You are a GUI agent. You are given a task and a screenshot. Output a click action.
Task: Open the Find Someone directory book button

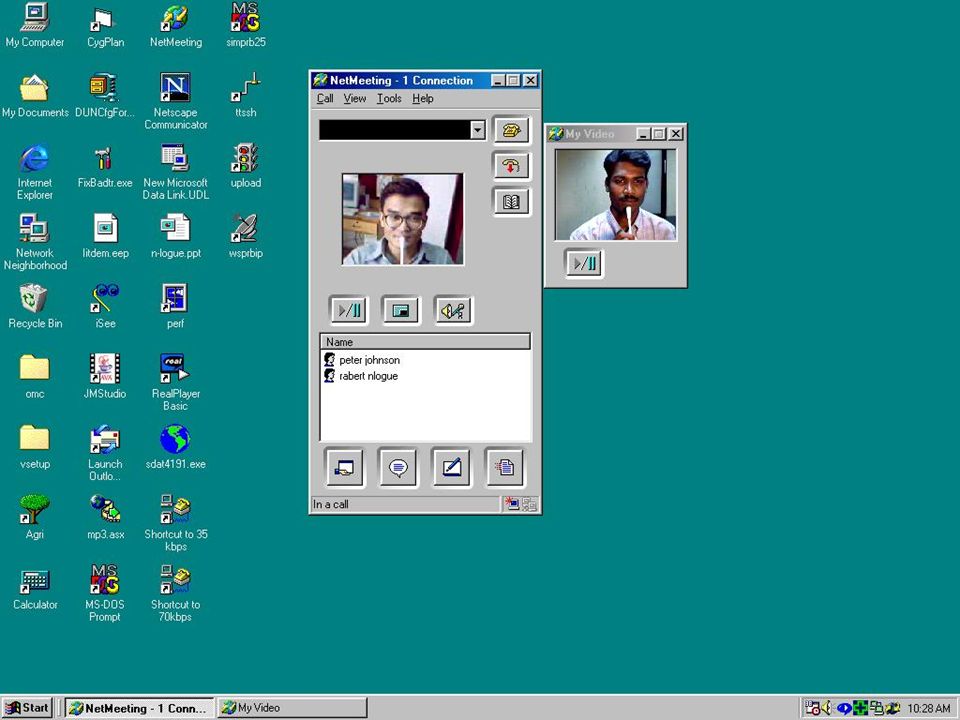(511, 201)
